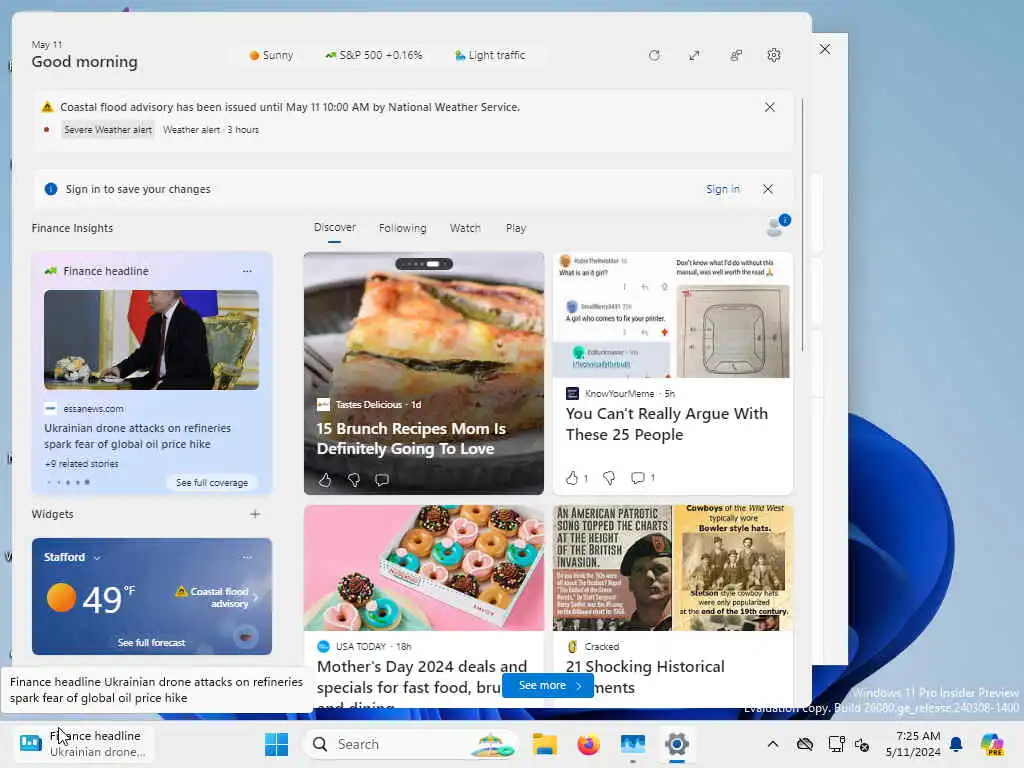This screenshot has width=1024, height=768.
Task: Open the muted volume tray icon
Action: click(x=861, y=744)
